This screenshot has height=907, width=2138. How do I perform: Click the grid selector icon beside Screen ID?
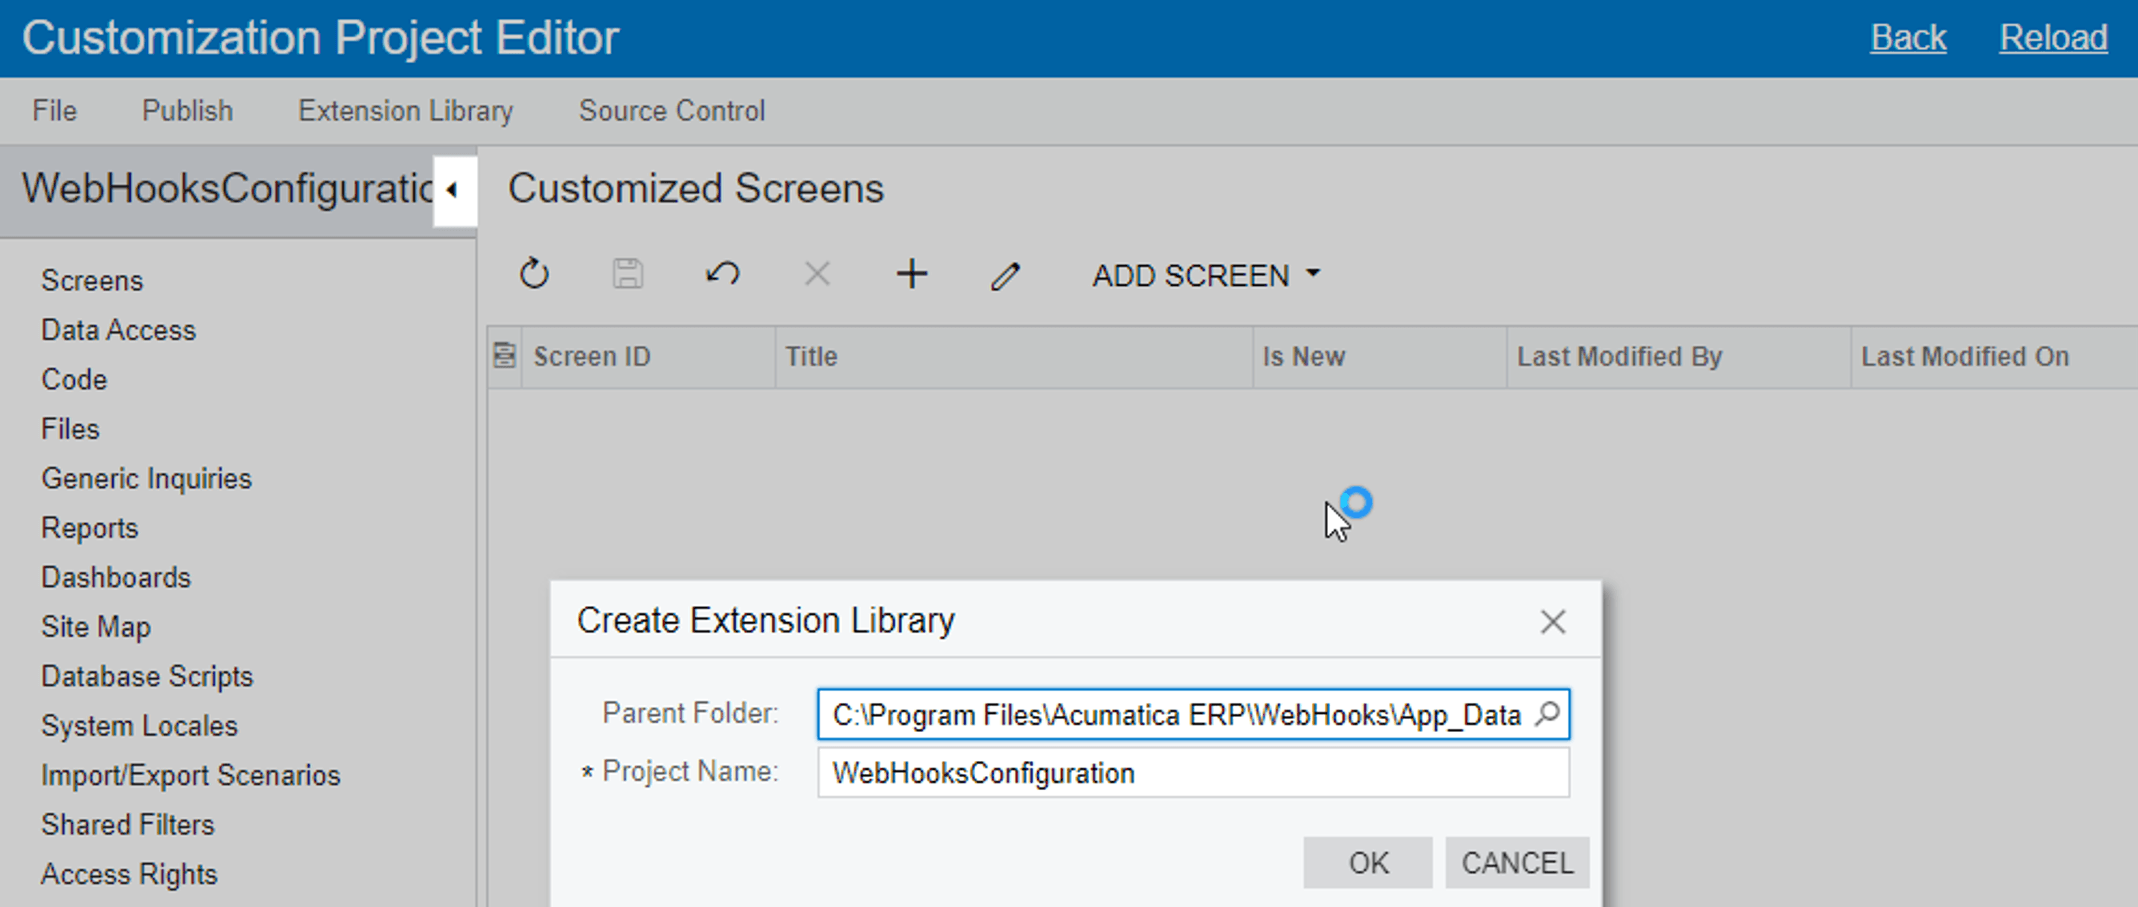click(x=505, y=356)
